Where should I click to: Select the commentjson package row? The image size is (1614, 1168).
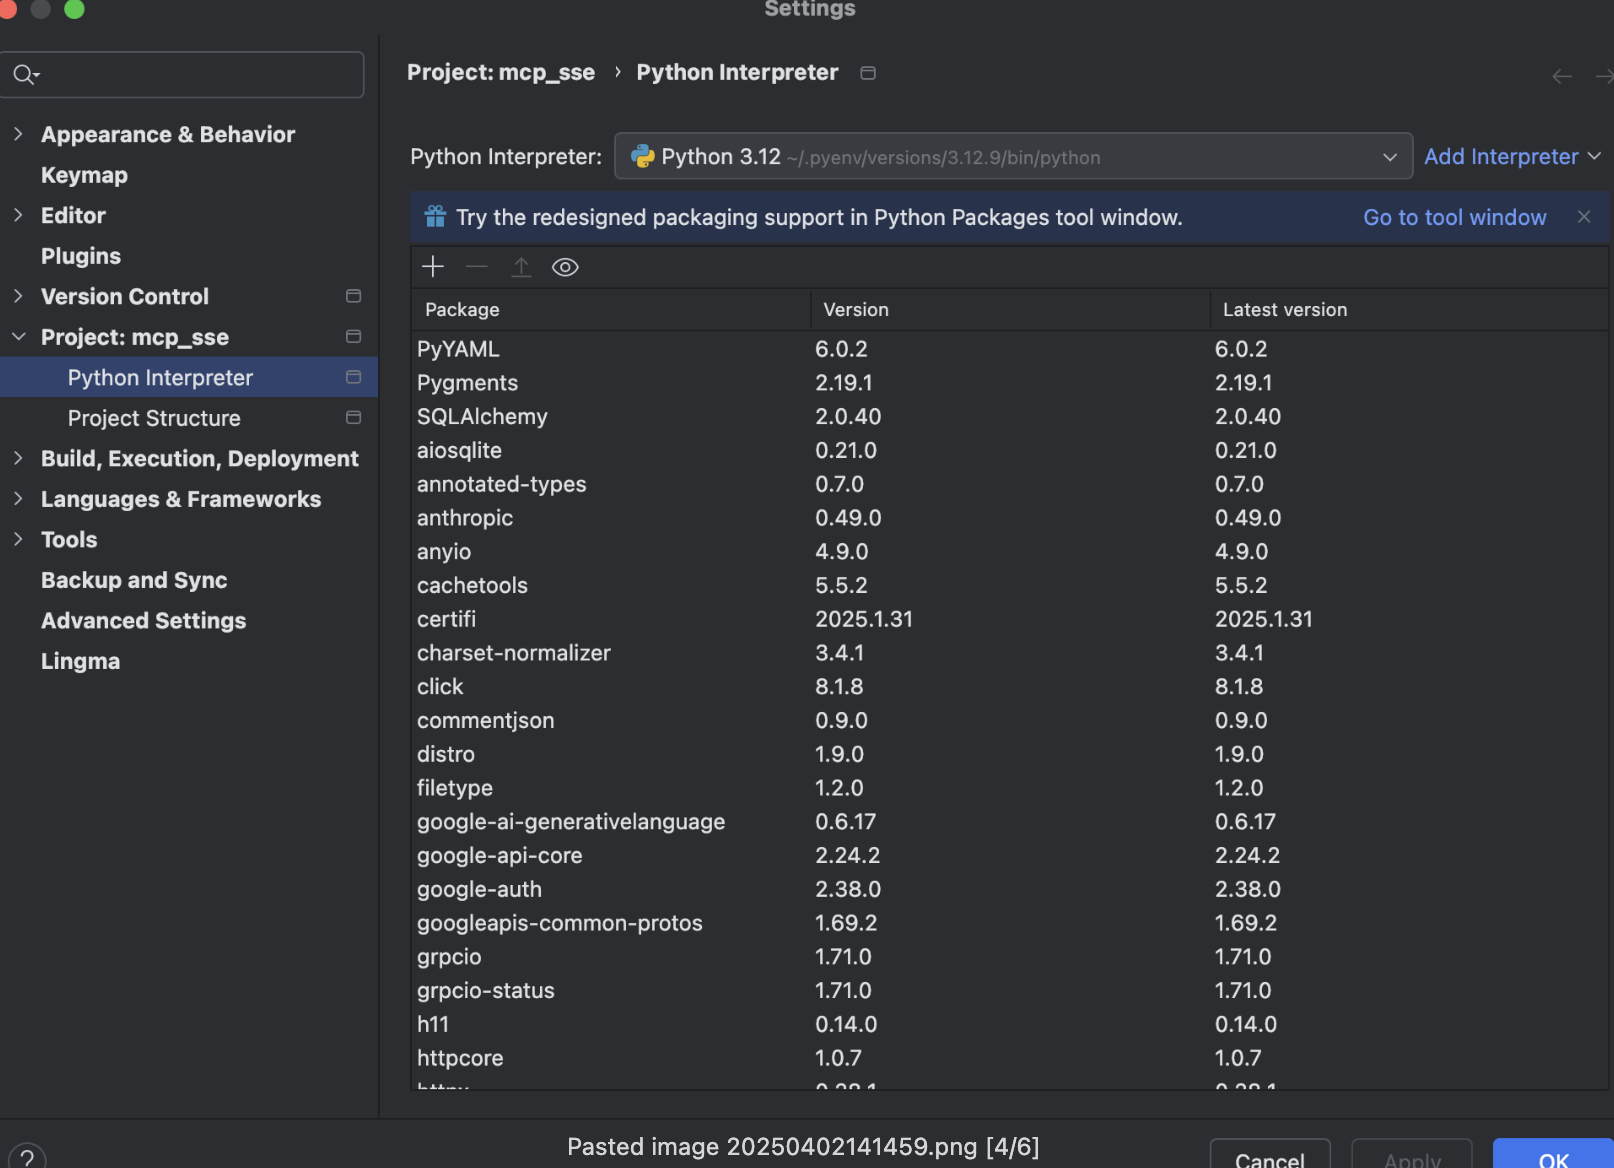[1009, 720]
